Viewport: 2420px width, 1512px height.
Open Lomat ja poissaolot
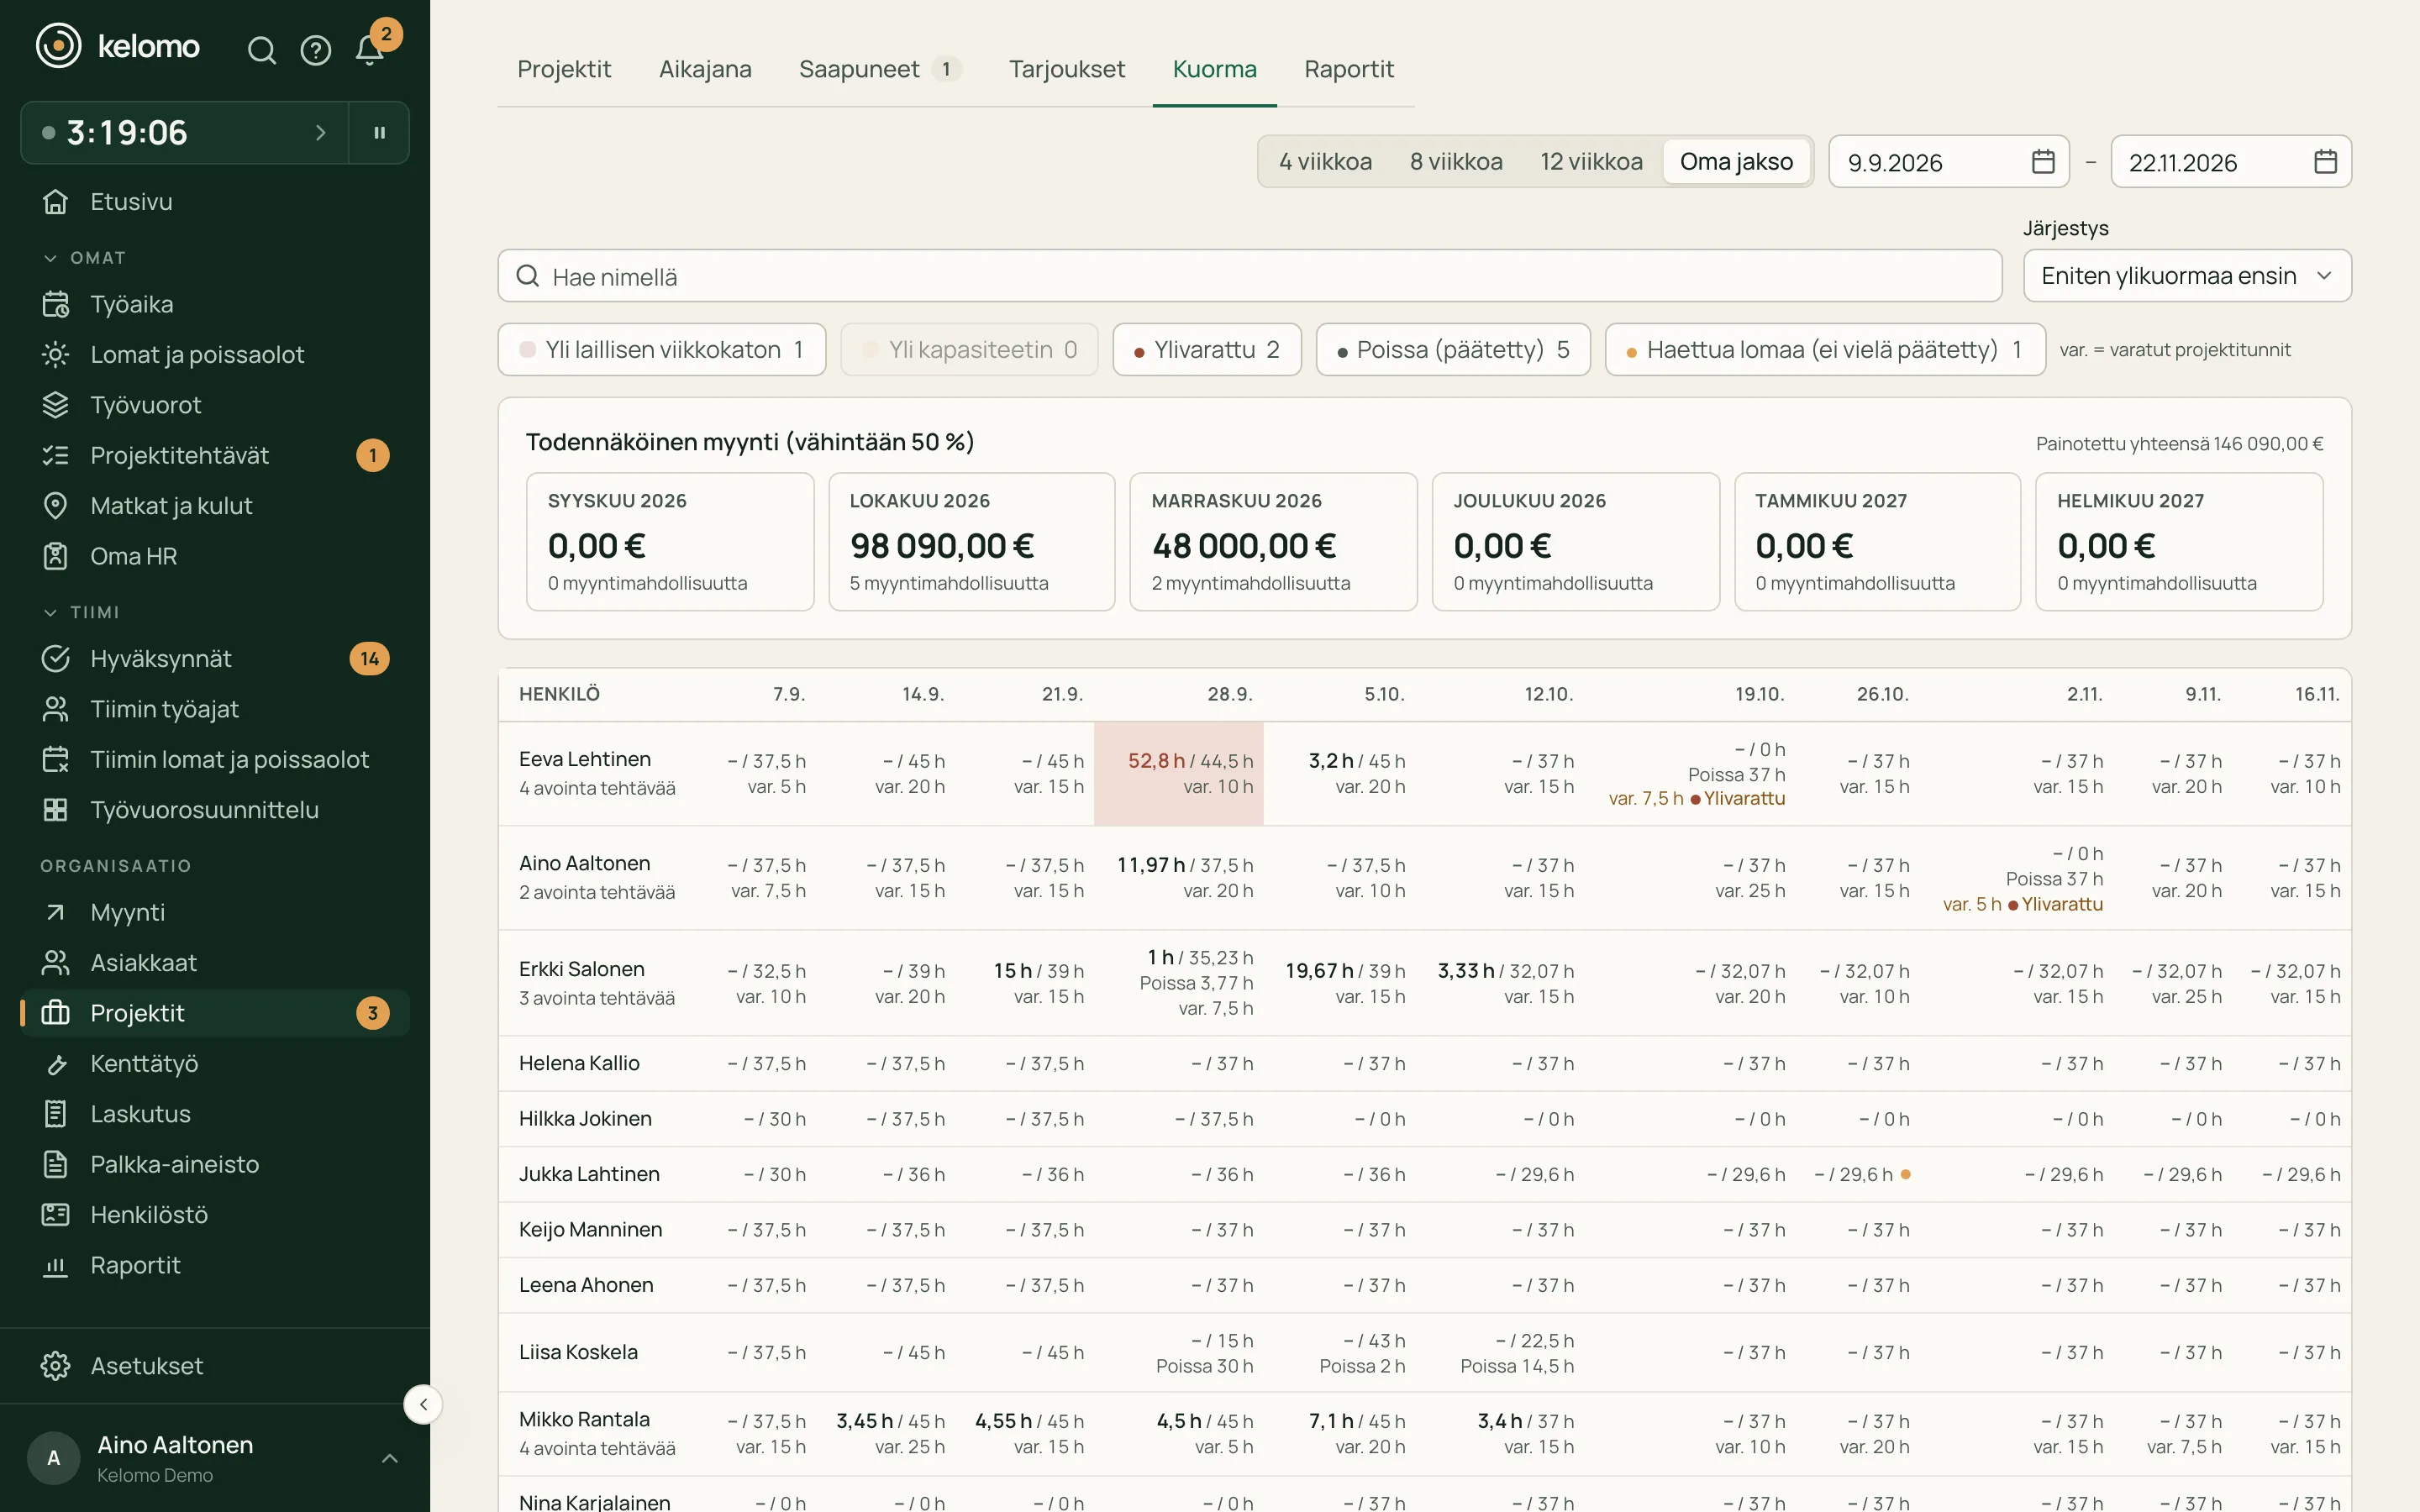pos(215,354)
